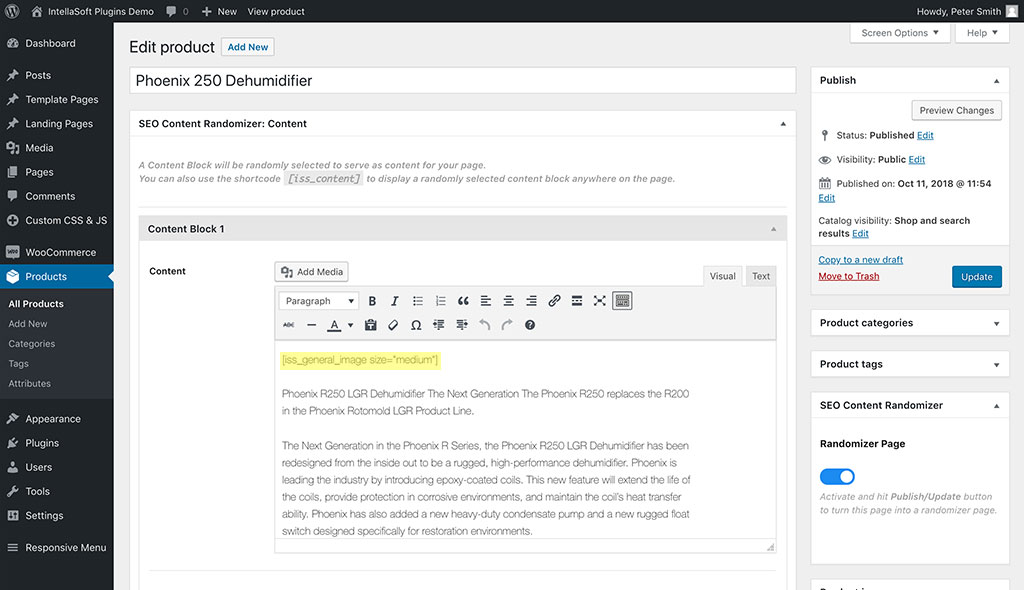Screen dimensions: 1024x590
Task: Click Add New button beside Edit product
Action: tap(248, 47)
